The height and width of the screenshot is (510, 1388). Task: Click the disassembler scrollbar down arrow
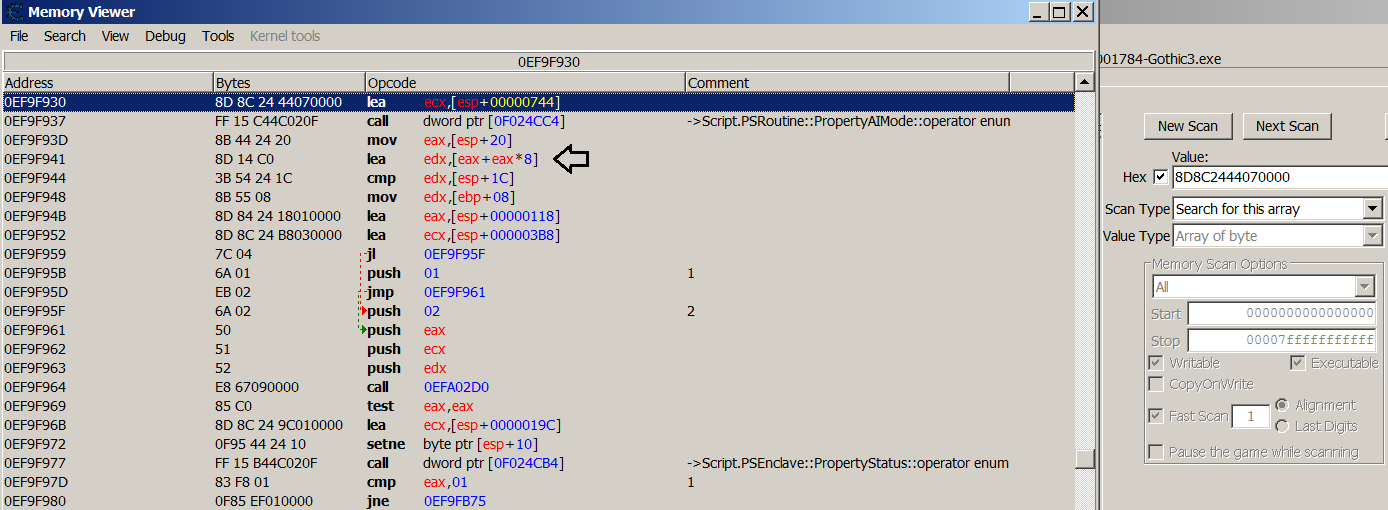tap(1083, 500)
